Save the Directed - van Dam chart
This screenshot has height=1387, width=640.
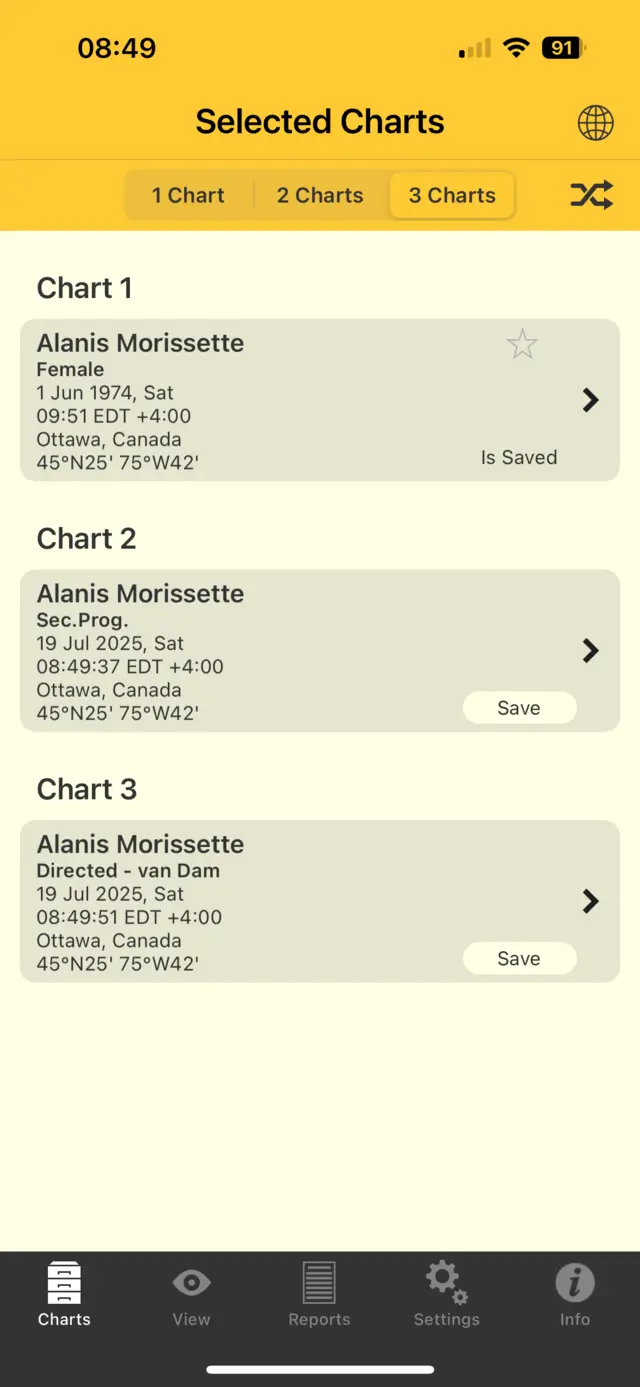coord(519,959)
